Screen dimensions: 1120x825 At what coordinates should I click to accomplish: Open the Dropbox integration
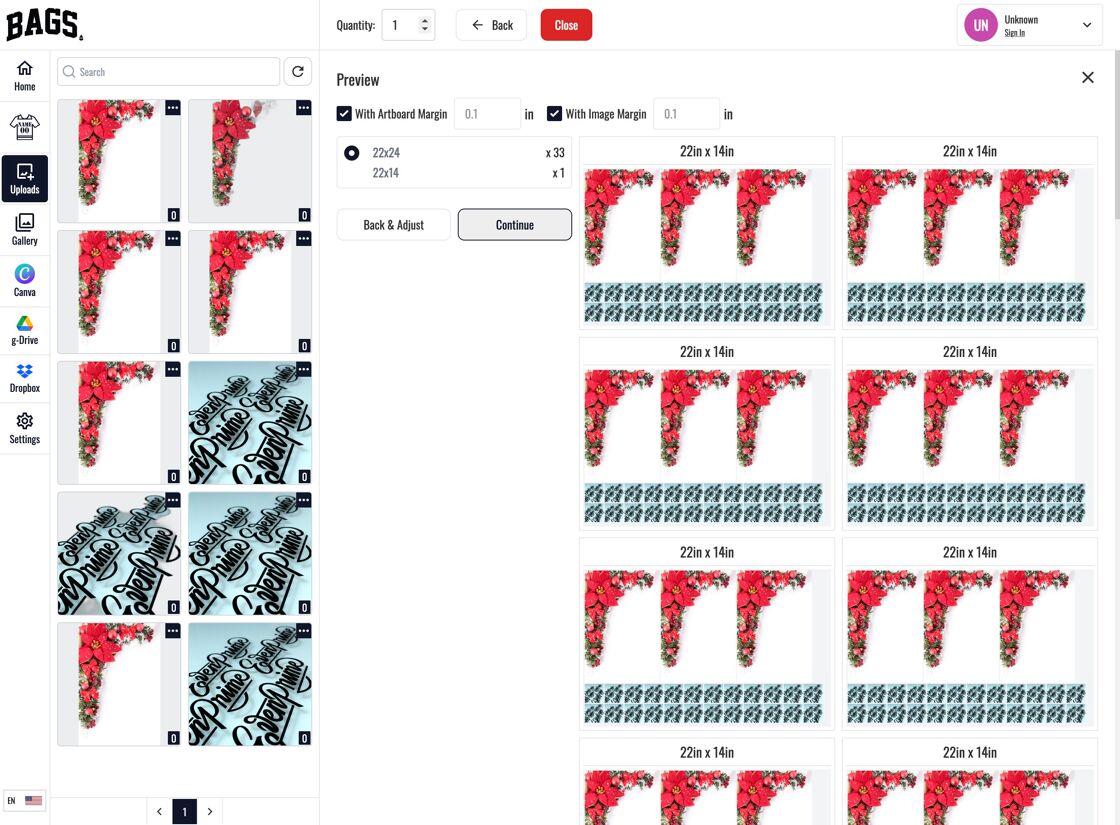pos(24,379)
